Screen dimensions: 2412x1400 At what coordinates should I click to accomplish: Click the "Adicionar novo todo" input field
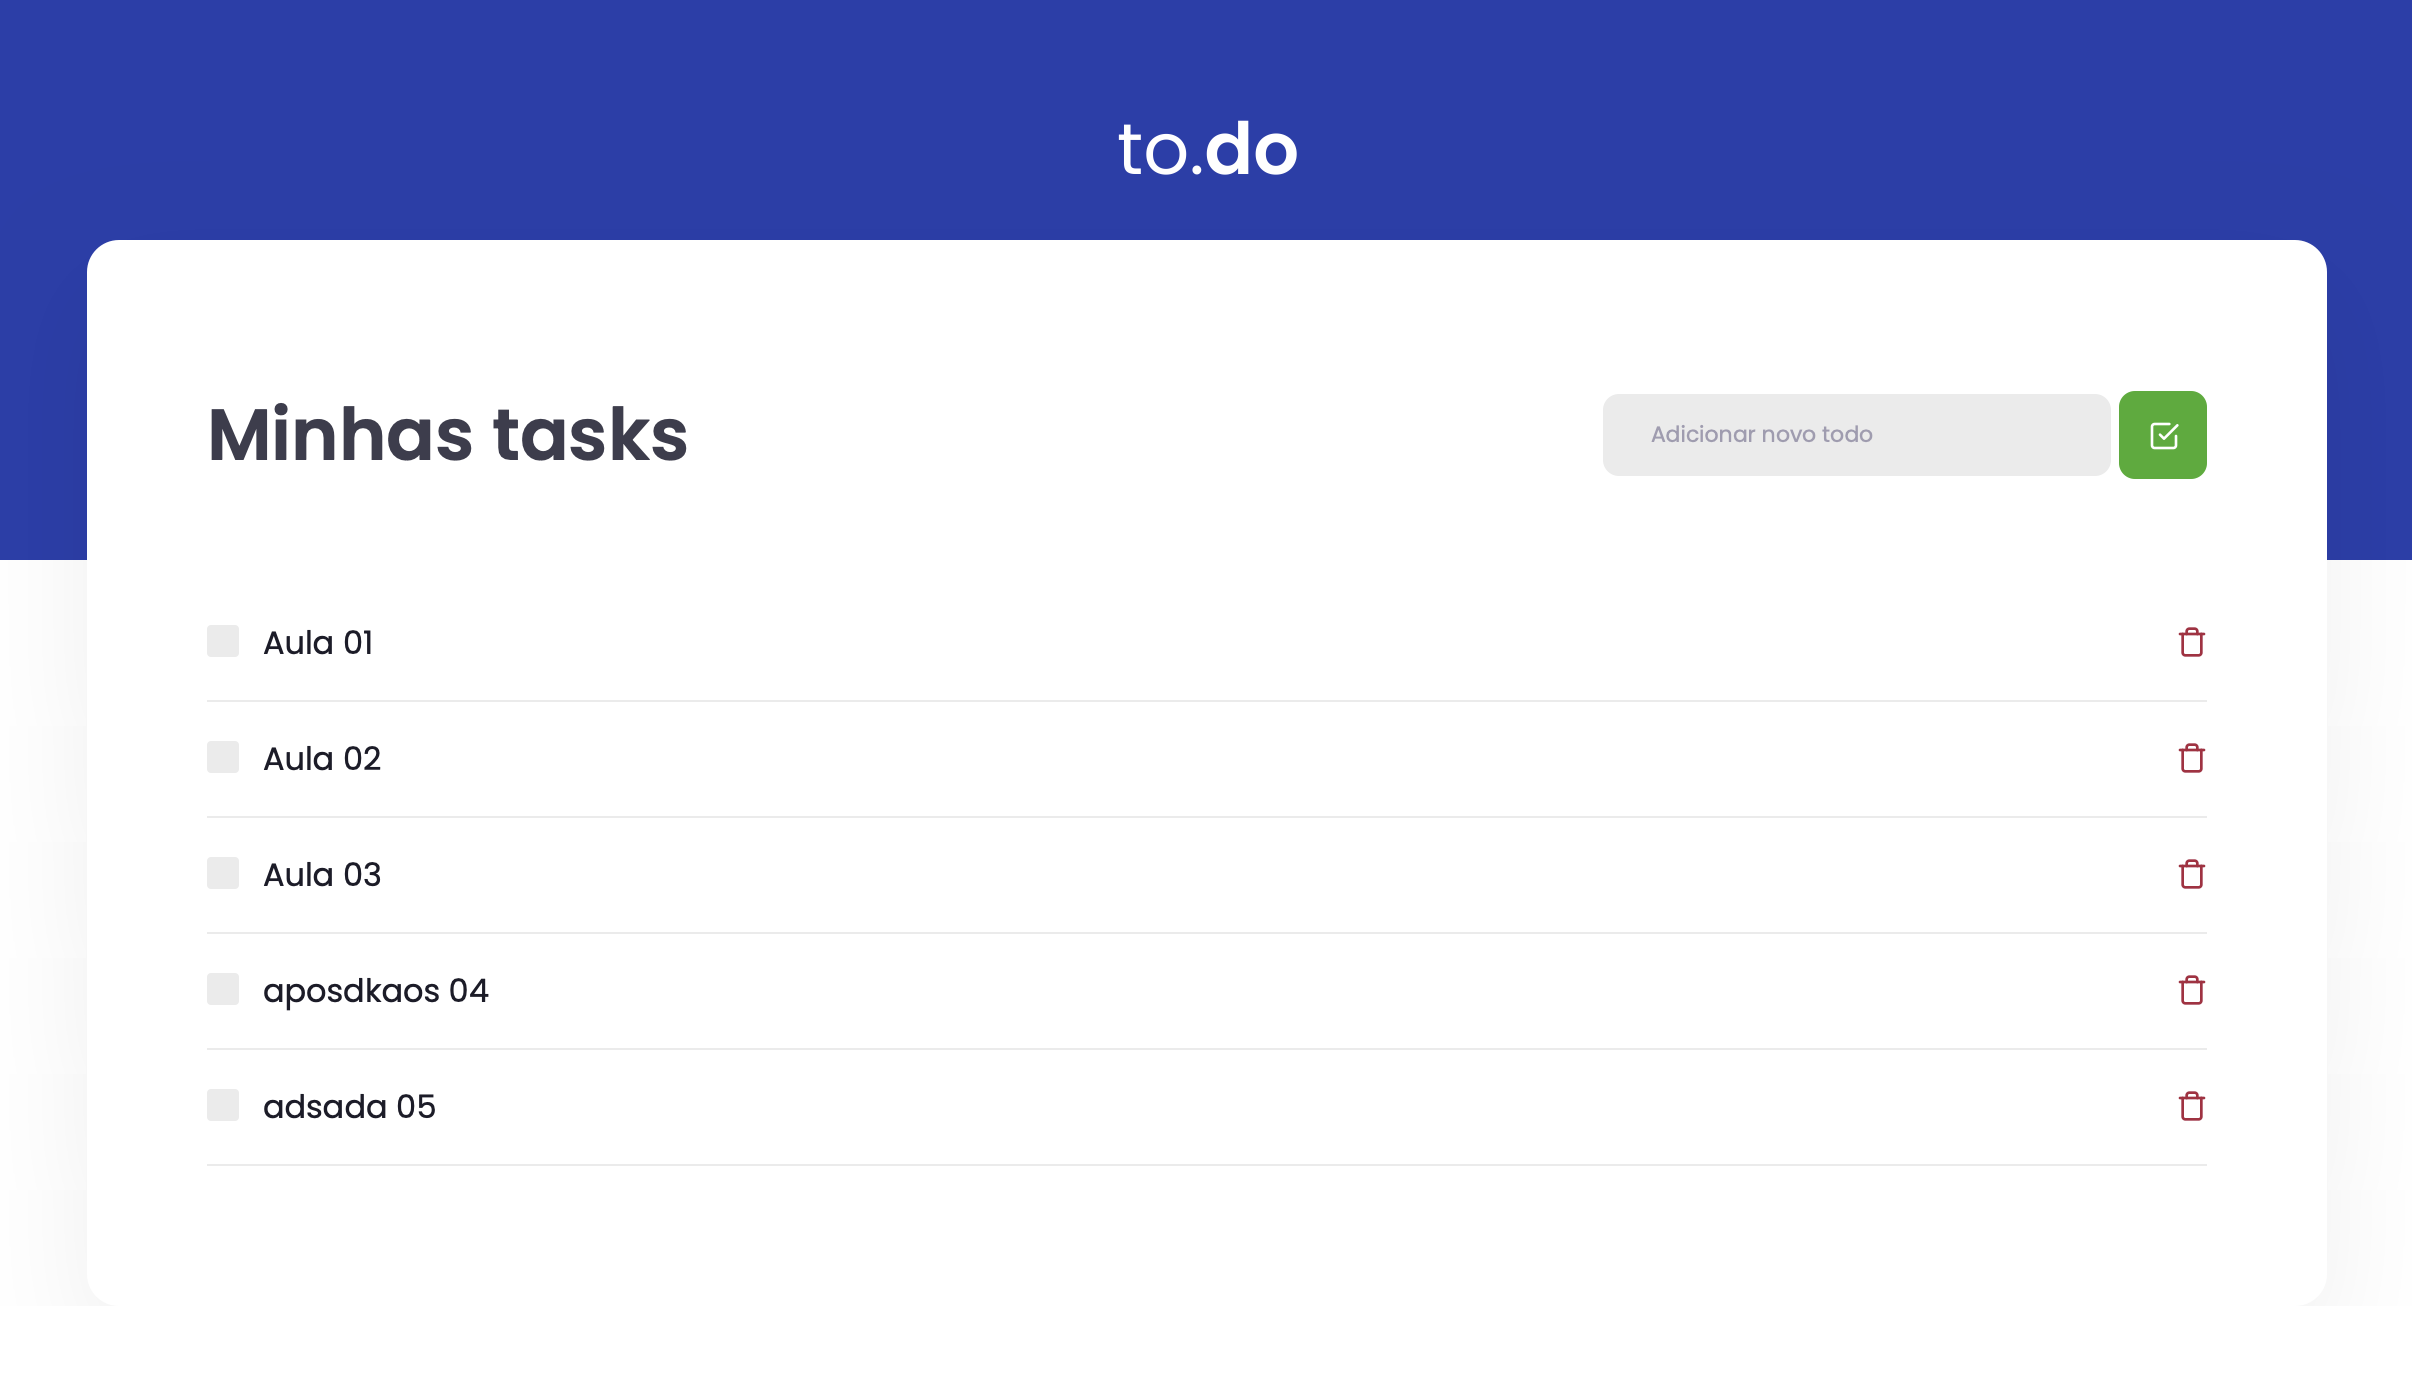pos(1855,434)
